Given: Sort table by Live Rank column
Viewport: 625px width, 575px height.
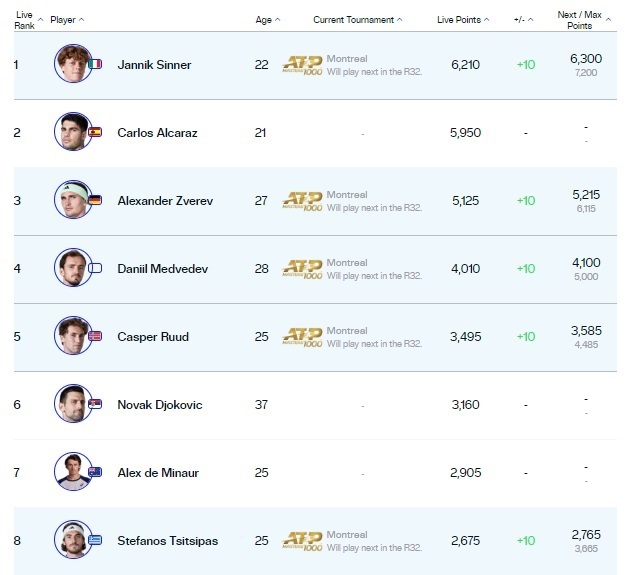Looking at the screenshot, I should (x=25, y=20).
